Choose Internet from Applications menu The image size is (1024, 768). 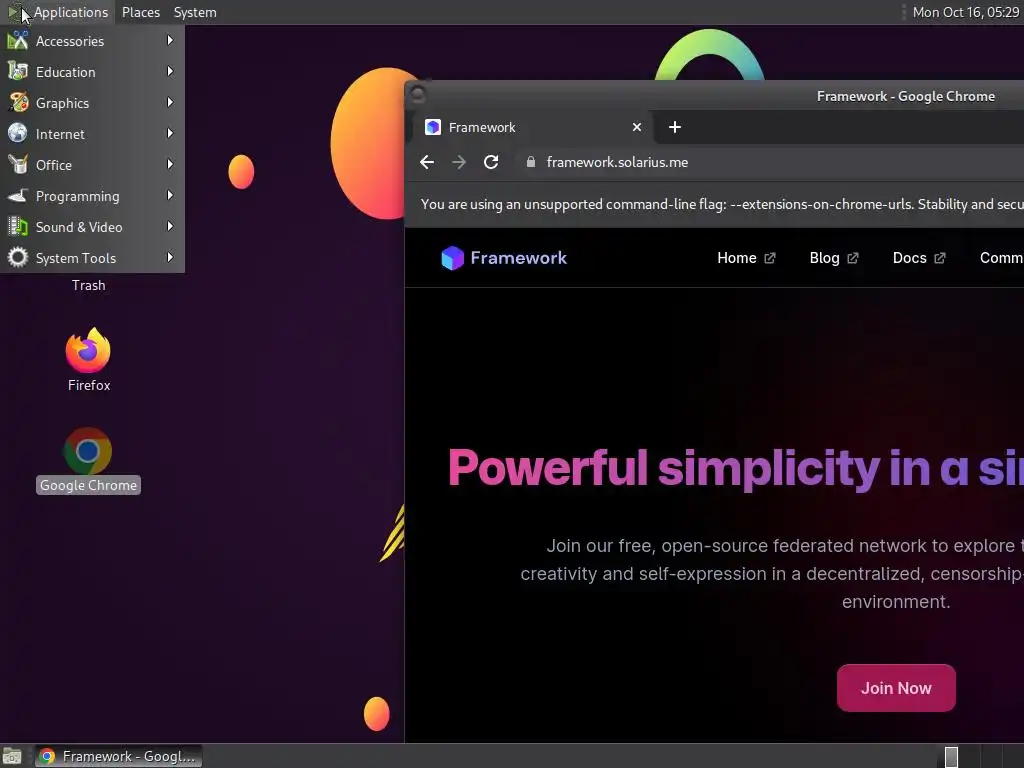(92, 133)
